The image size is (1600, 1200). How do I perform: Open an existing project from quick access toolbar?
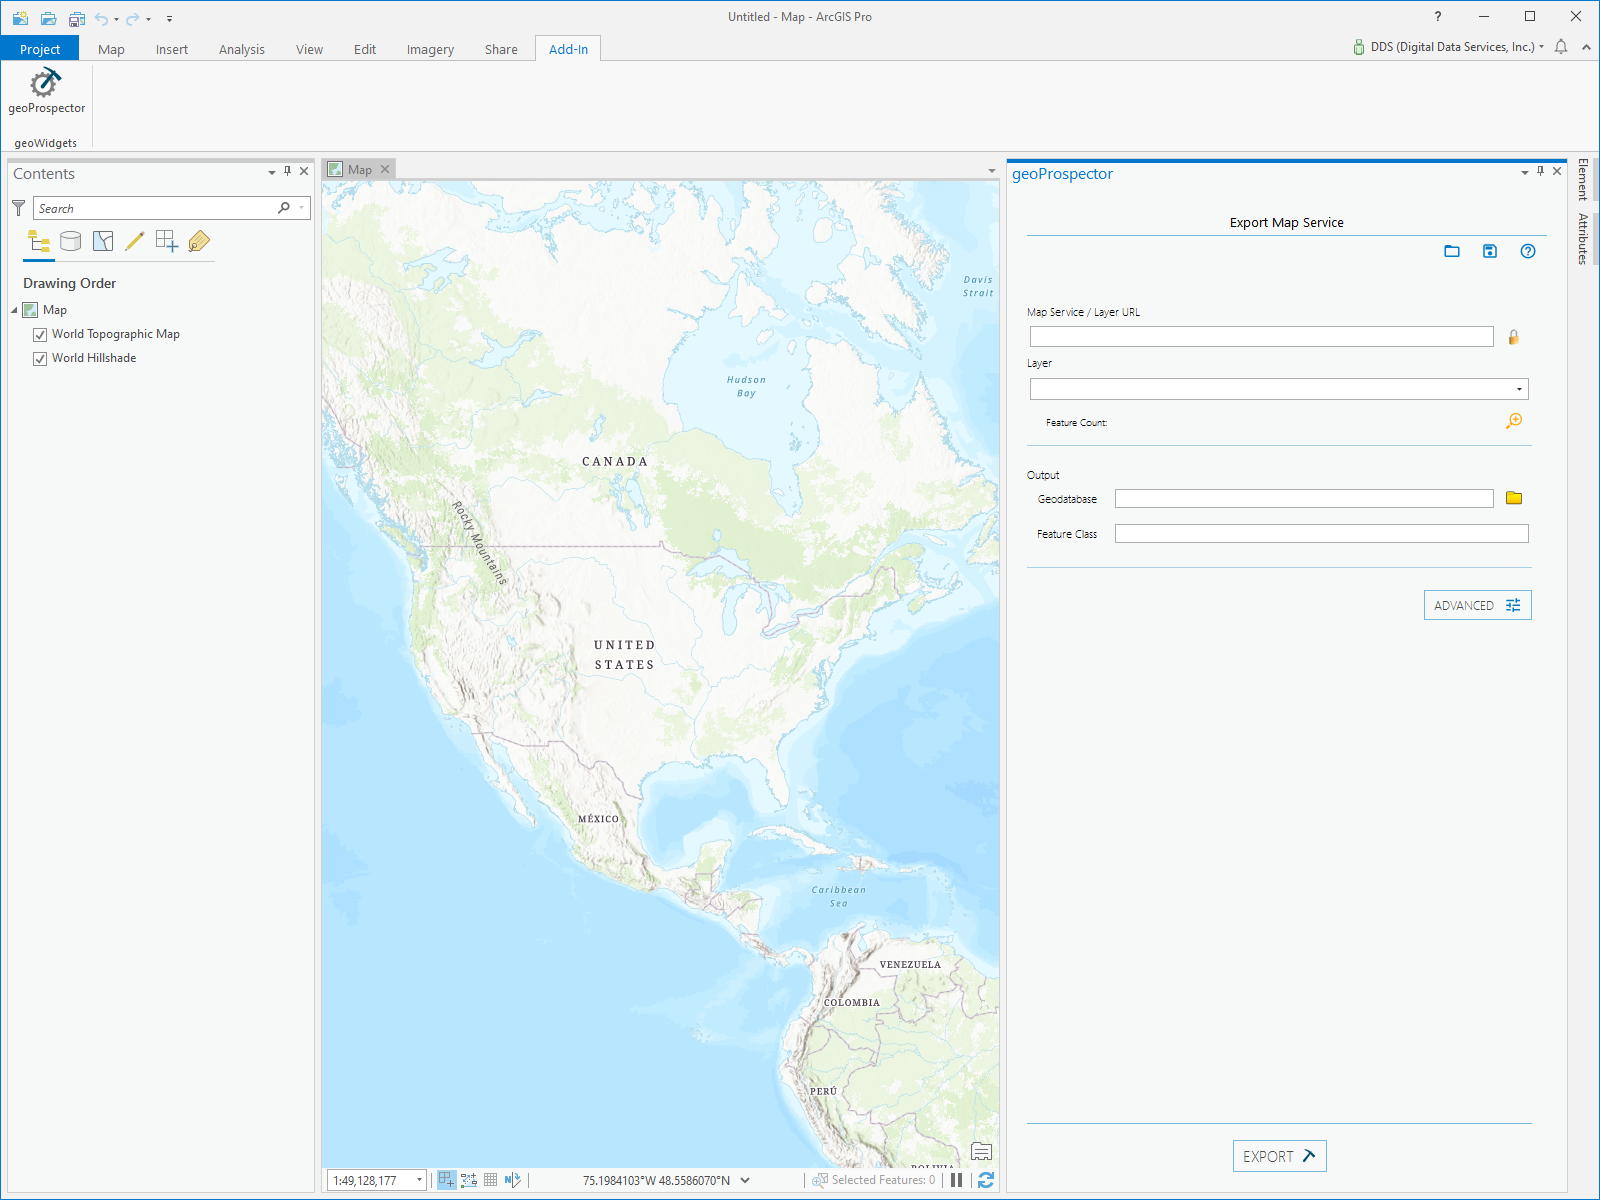pyautogui.click(x=48, y=18)
